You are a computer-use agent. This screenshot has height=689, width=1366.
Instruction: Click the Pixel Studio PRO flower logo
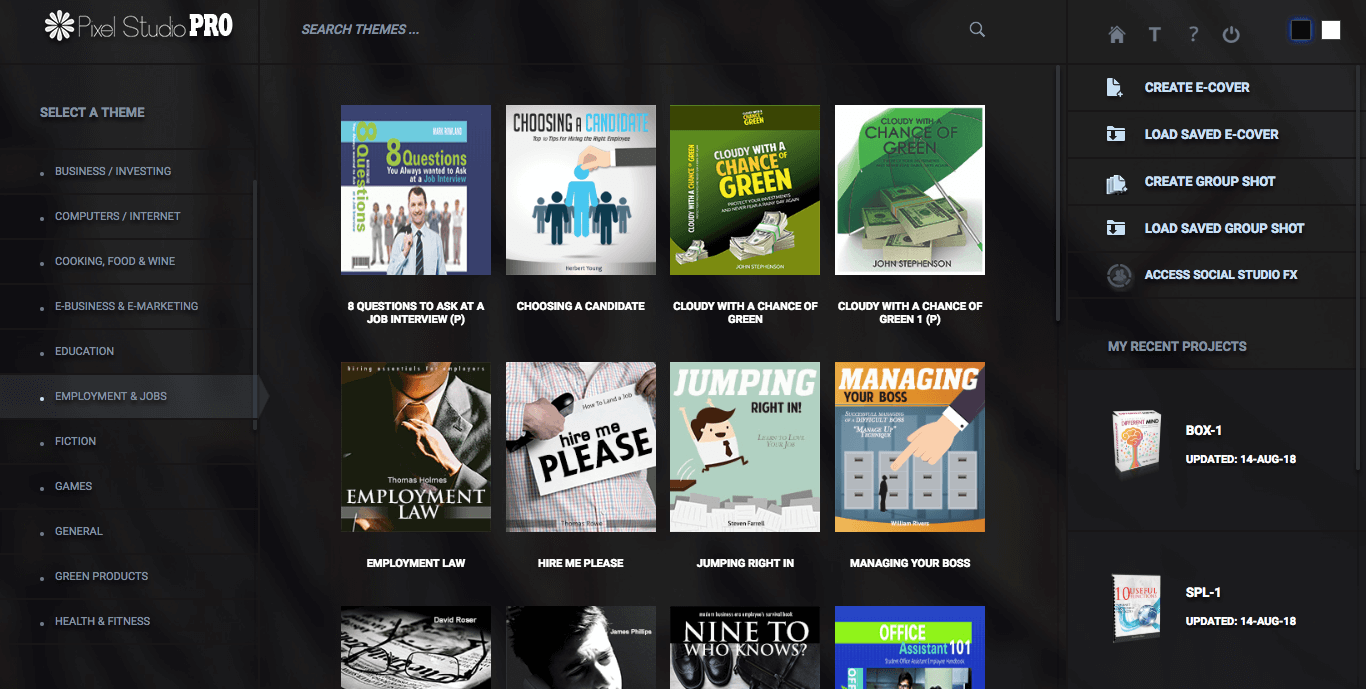(59, 26)
